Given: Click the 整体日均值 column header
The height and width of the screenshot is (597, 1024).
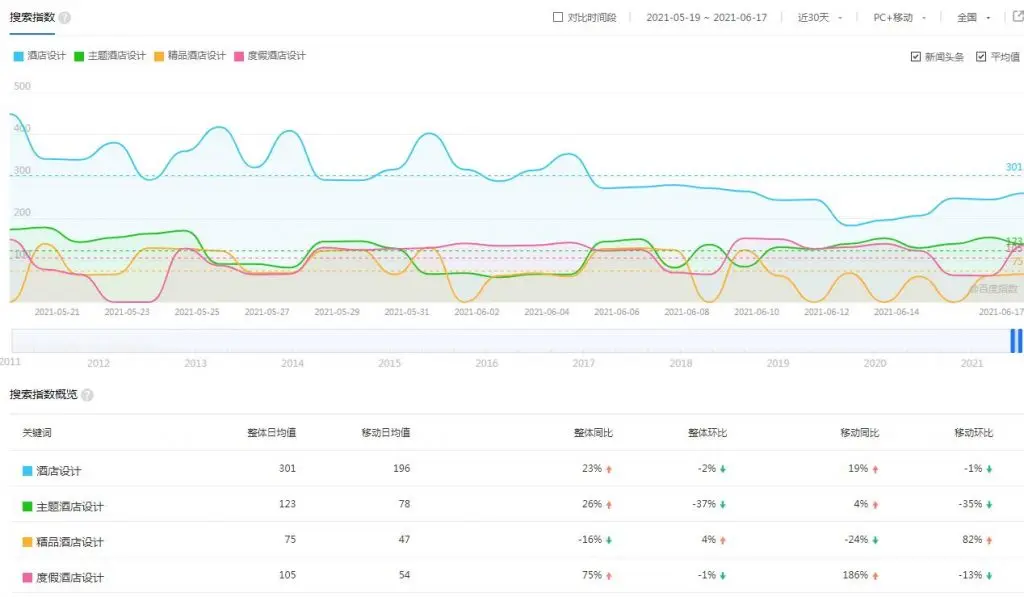Looking at the screenshot, I should (x=271, y=433).
